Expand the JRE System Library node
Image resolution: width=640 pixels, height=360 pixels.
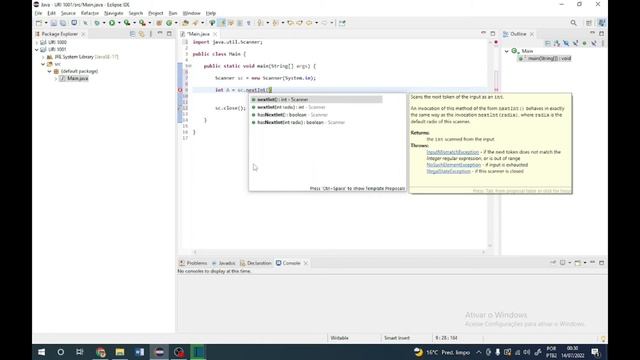coord(43,57)
